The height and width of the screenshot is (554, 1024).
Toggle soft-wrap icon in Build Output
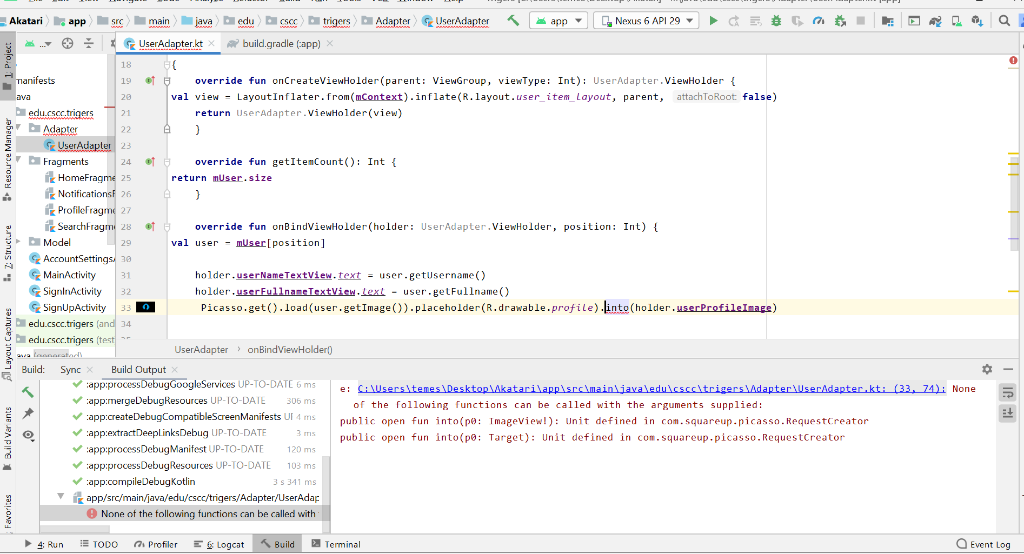click(1008, 393)
